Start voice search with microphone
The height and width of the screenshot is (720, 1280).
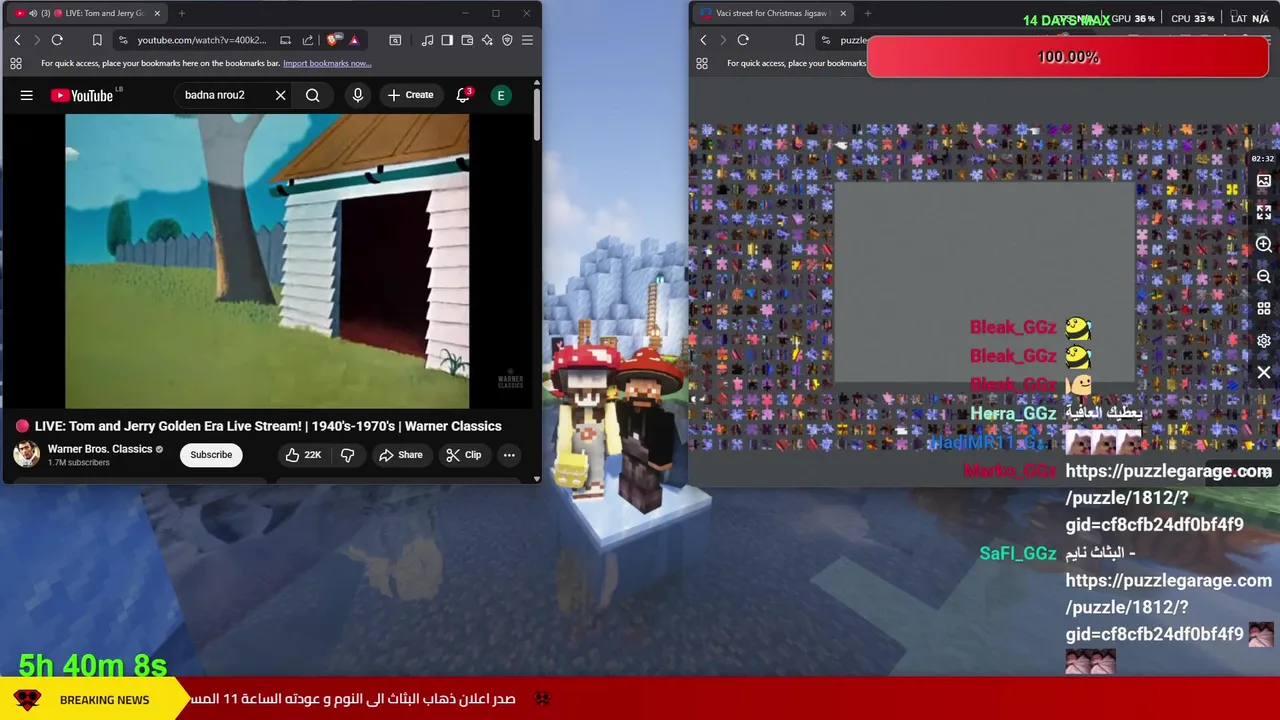tap(358, 95)
